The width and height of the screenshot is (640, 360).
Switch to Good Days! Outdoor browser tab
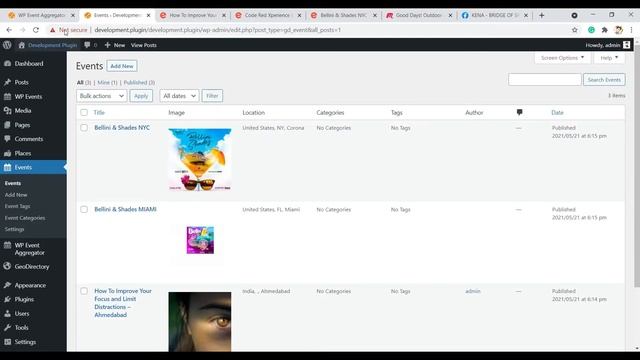coord(419,15)
